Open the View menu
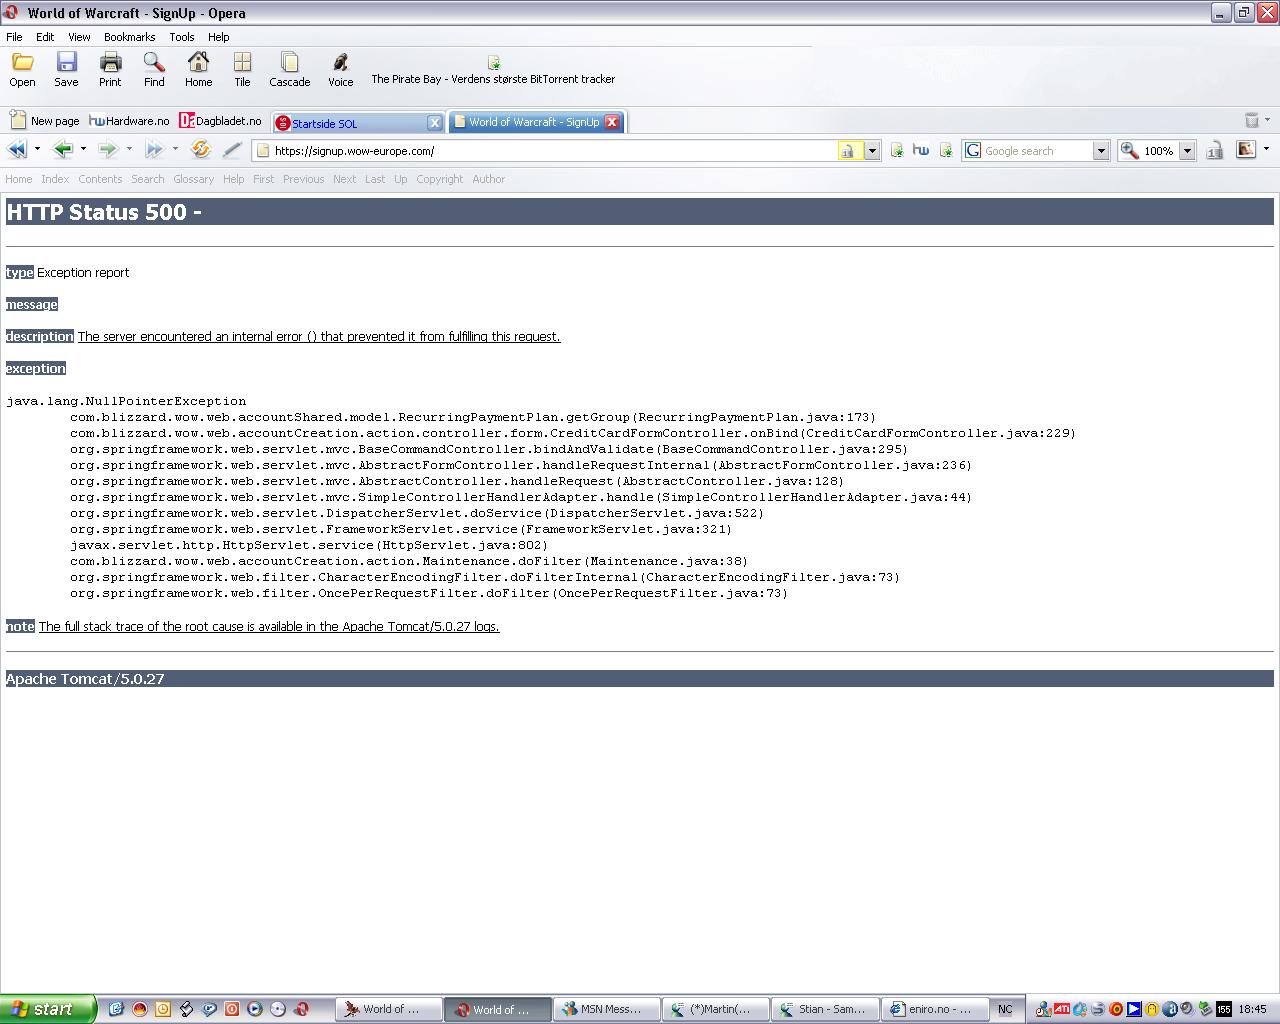Viewport: 1280px width, 1024px height. click(79, 37)
